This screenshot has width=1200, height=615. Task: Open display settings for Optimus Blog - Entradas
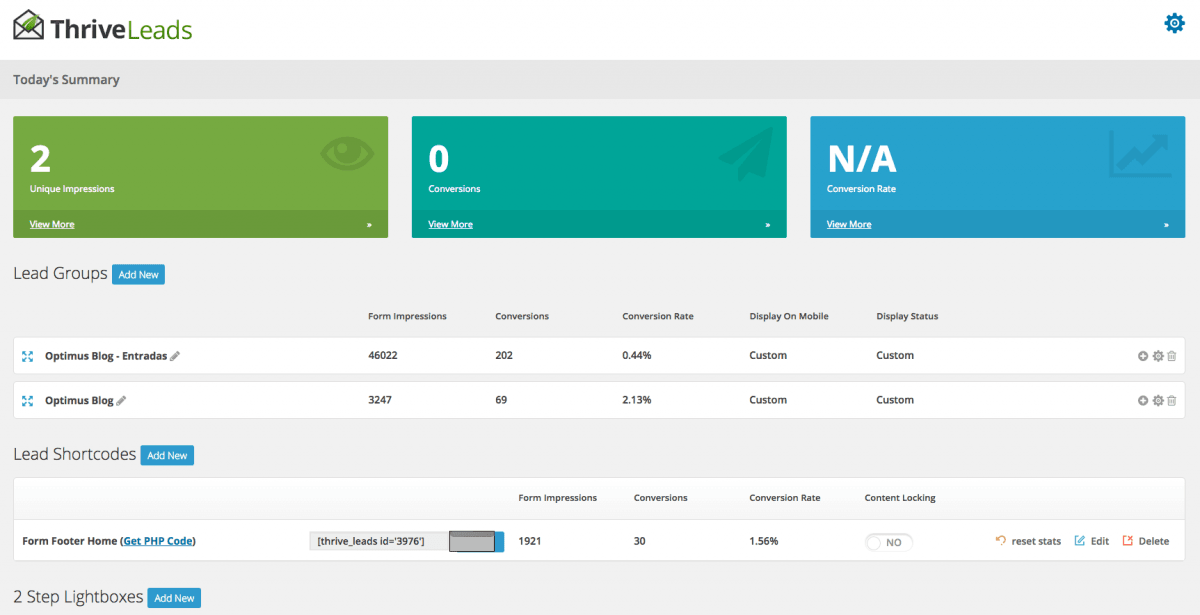(1158, 356)
